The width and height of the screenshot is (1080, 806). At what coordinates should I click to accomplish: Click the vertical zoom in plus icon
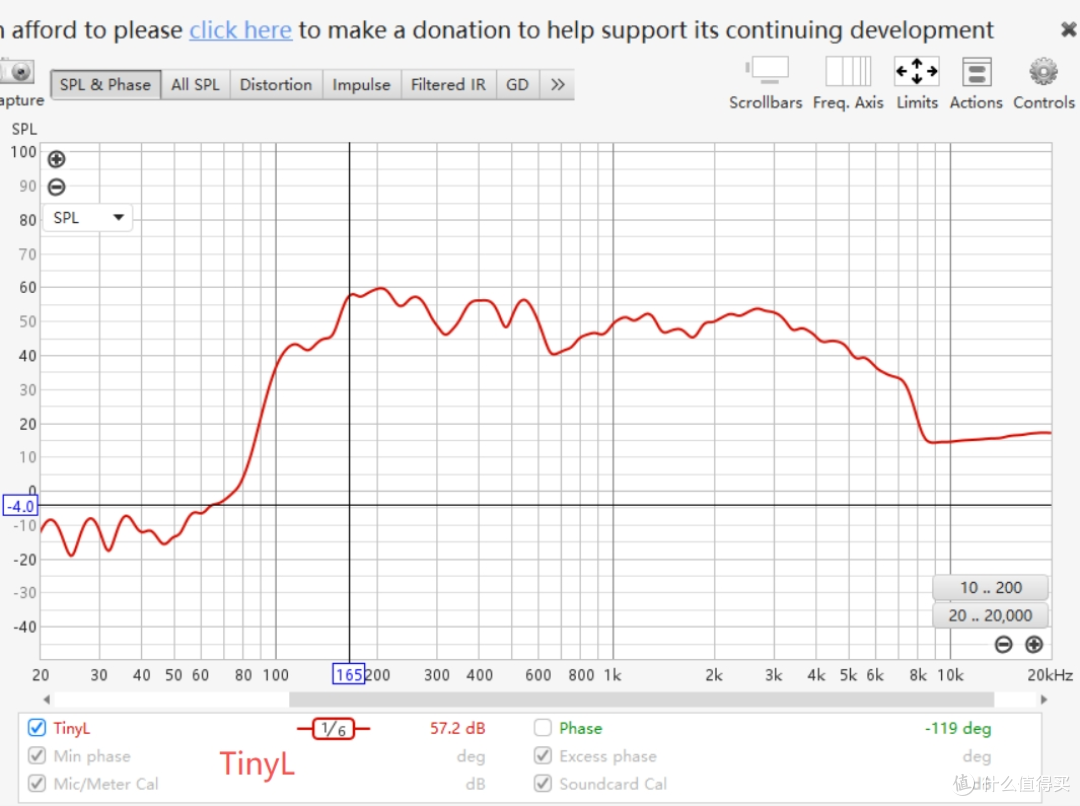56,159
